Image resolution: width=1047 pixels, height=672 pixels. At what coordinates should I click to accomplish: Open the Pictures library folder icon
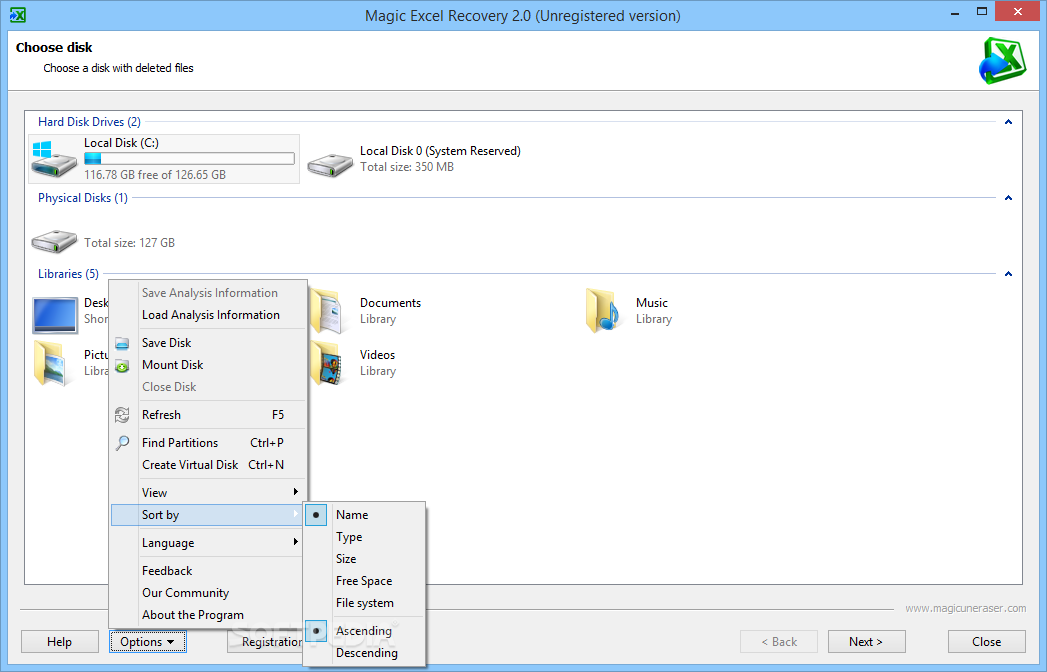coord(53,363)
